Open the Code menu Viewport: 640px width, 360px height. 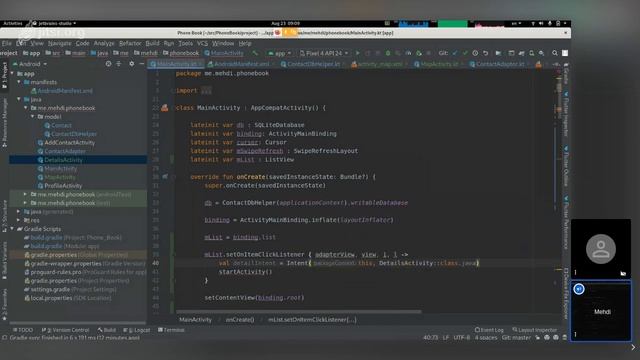82,43
